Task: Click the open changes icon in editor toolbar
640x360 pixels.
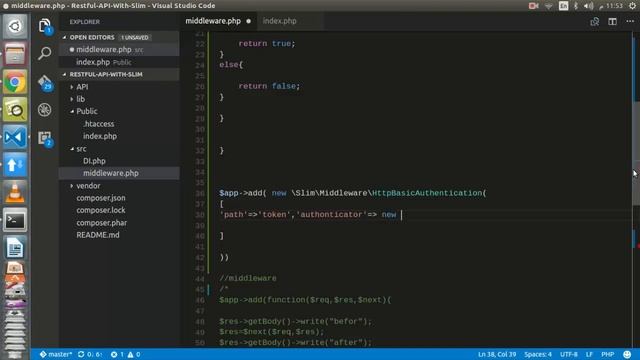Action: click(x=595, y=22)
